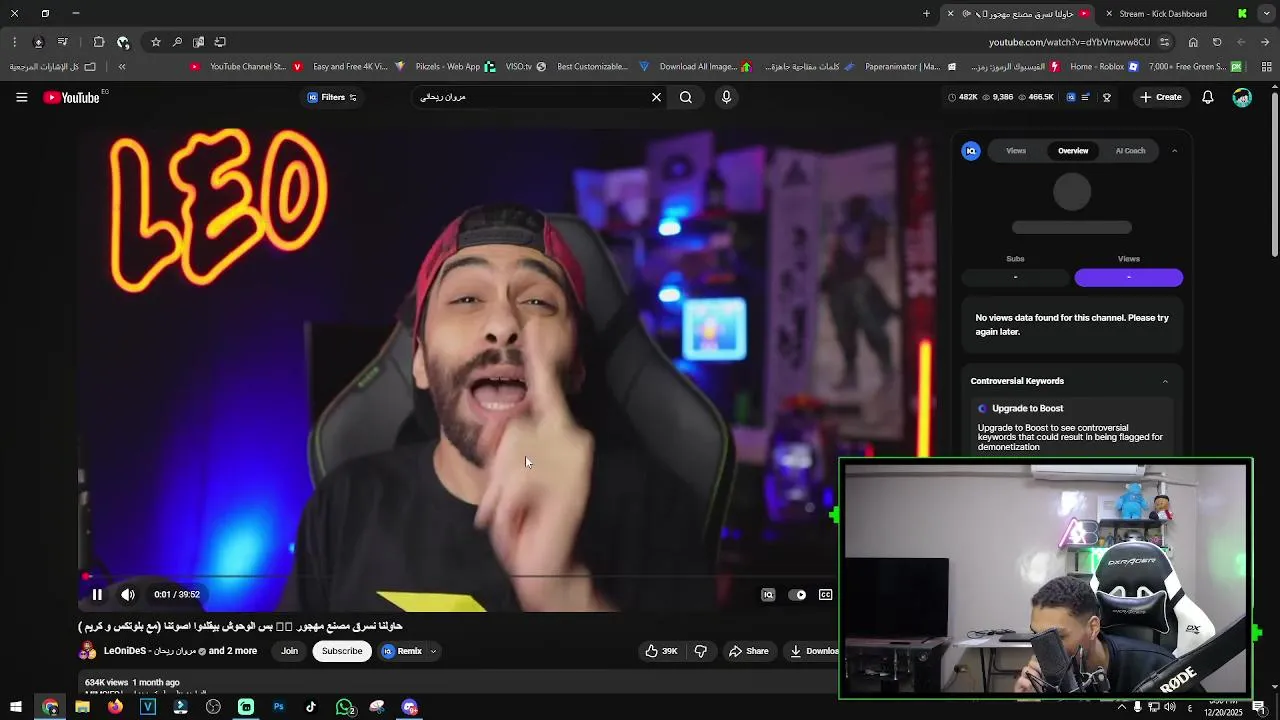Click the YouTube URL address bar
The width and height of the screenshot is (1280, 720).
[1069, 42]
